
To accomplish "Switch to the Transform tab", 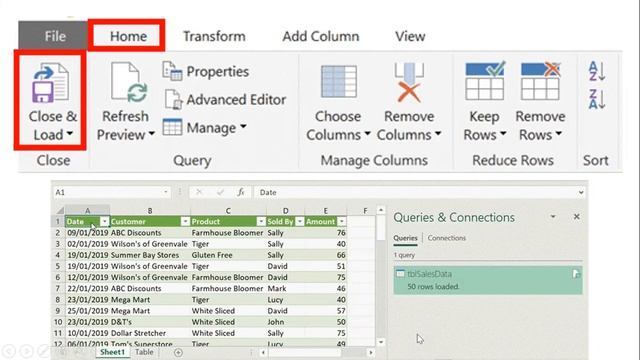I will [214, 36].
